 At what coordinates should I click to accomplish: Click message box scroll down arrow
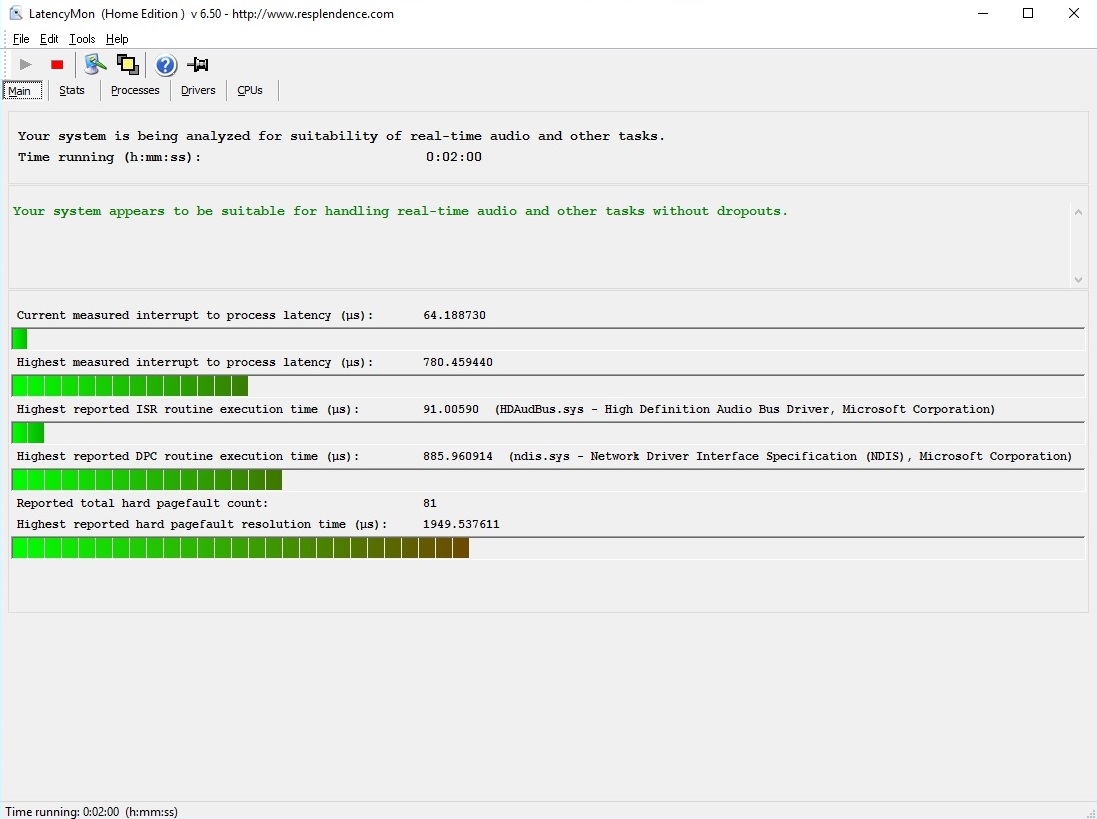click(x=1078, y=280)
